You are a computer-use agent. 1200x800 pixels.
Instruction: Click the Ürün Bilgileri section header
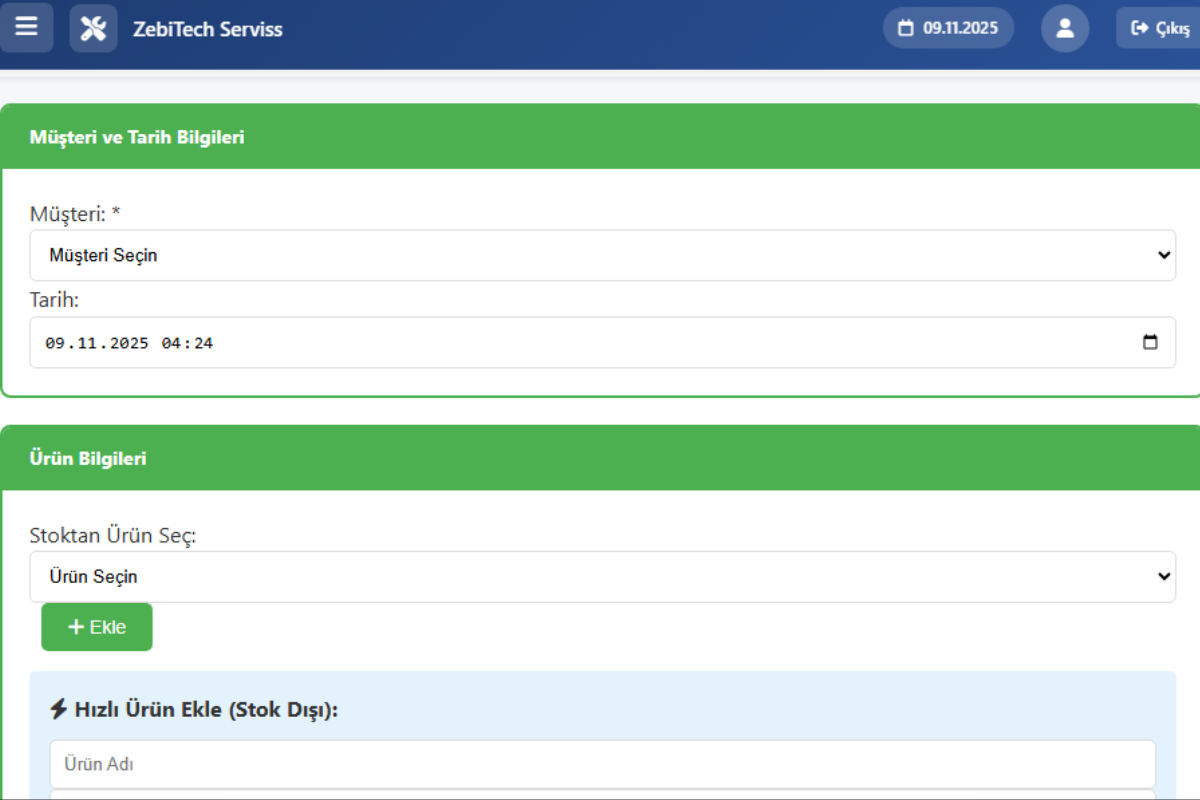(x=88, y=458)
